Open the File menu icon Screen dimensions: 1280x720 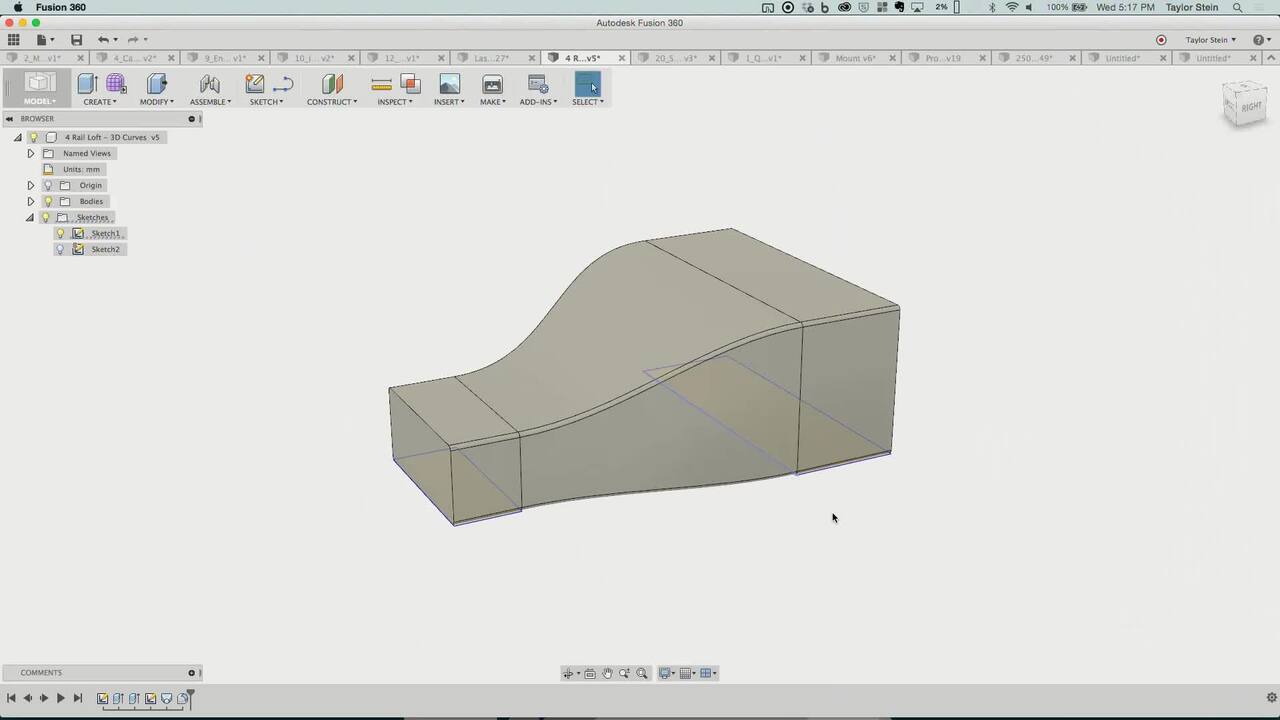point(42,40)
